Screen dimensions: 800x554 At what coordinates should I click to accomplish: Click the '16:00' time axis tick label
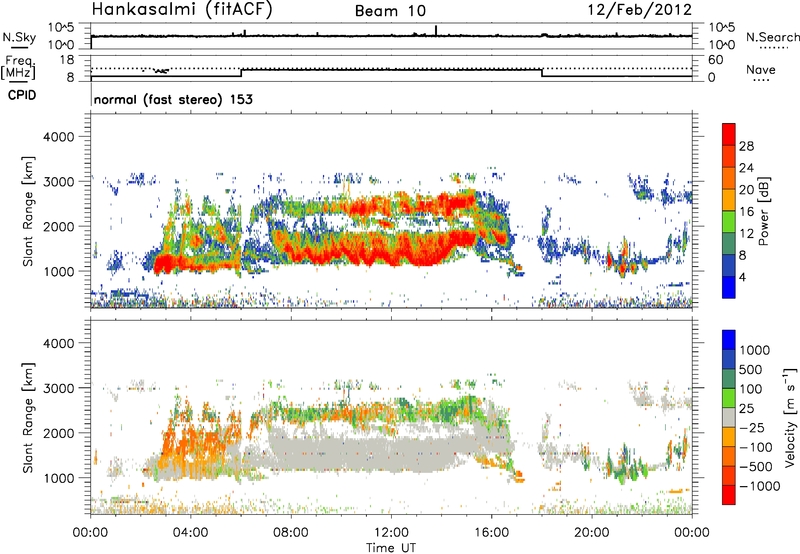coord(491,533)
